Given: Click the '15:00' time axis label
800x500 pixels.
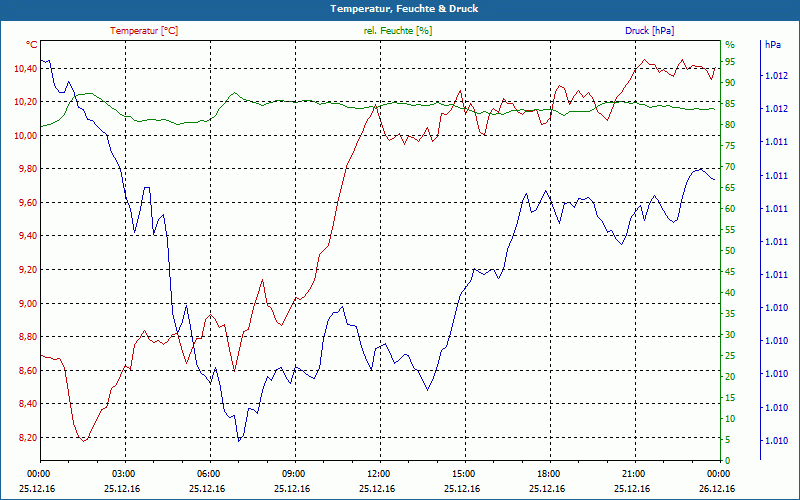Looking at the screenshot, I should (463, 474).
